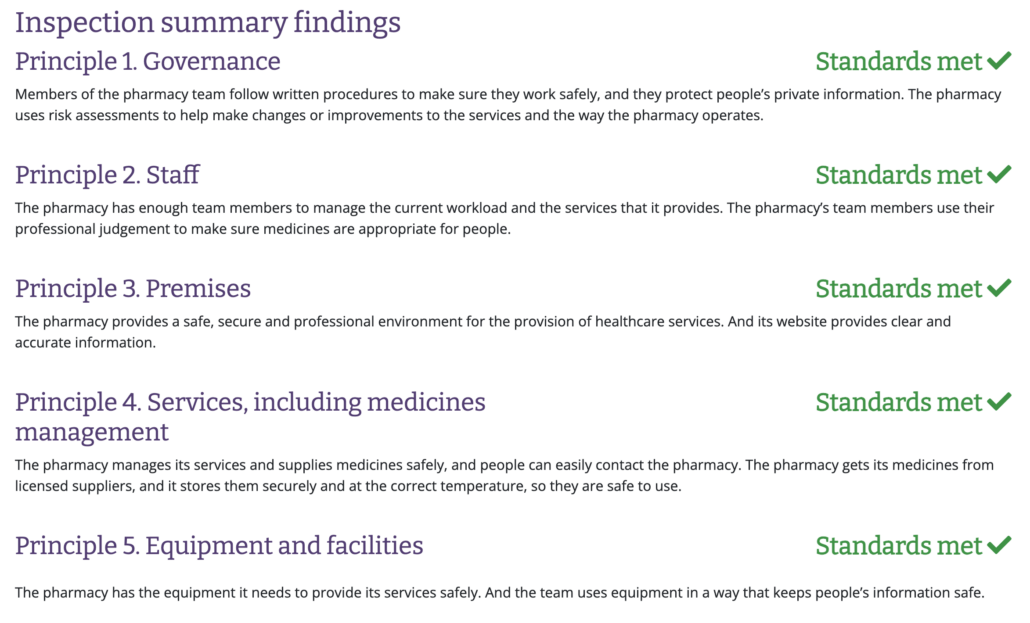
Task: Click the paragraph about licensed suppliers
Action: point(504,475)
